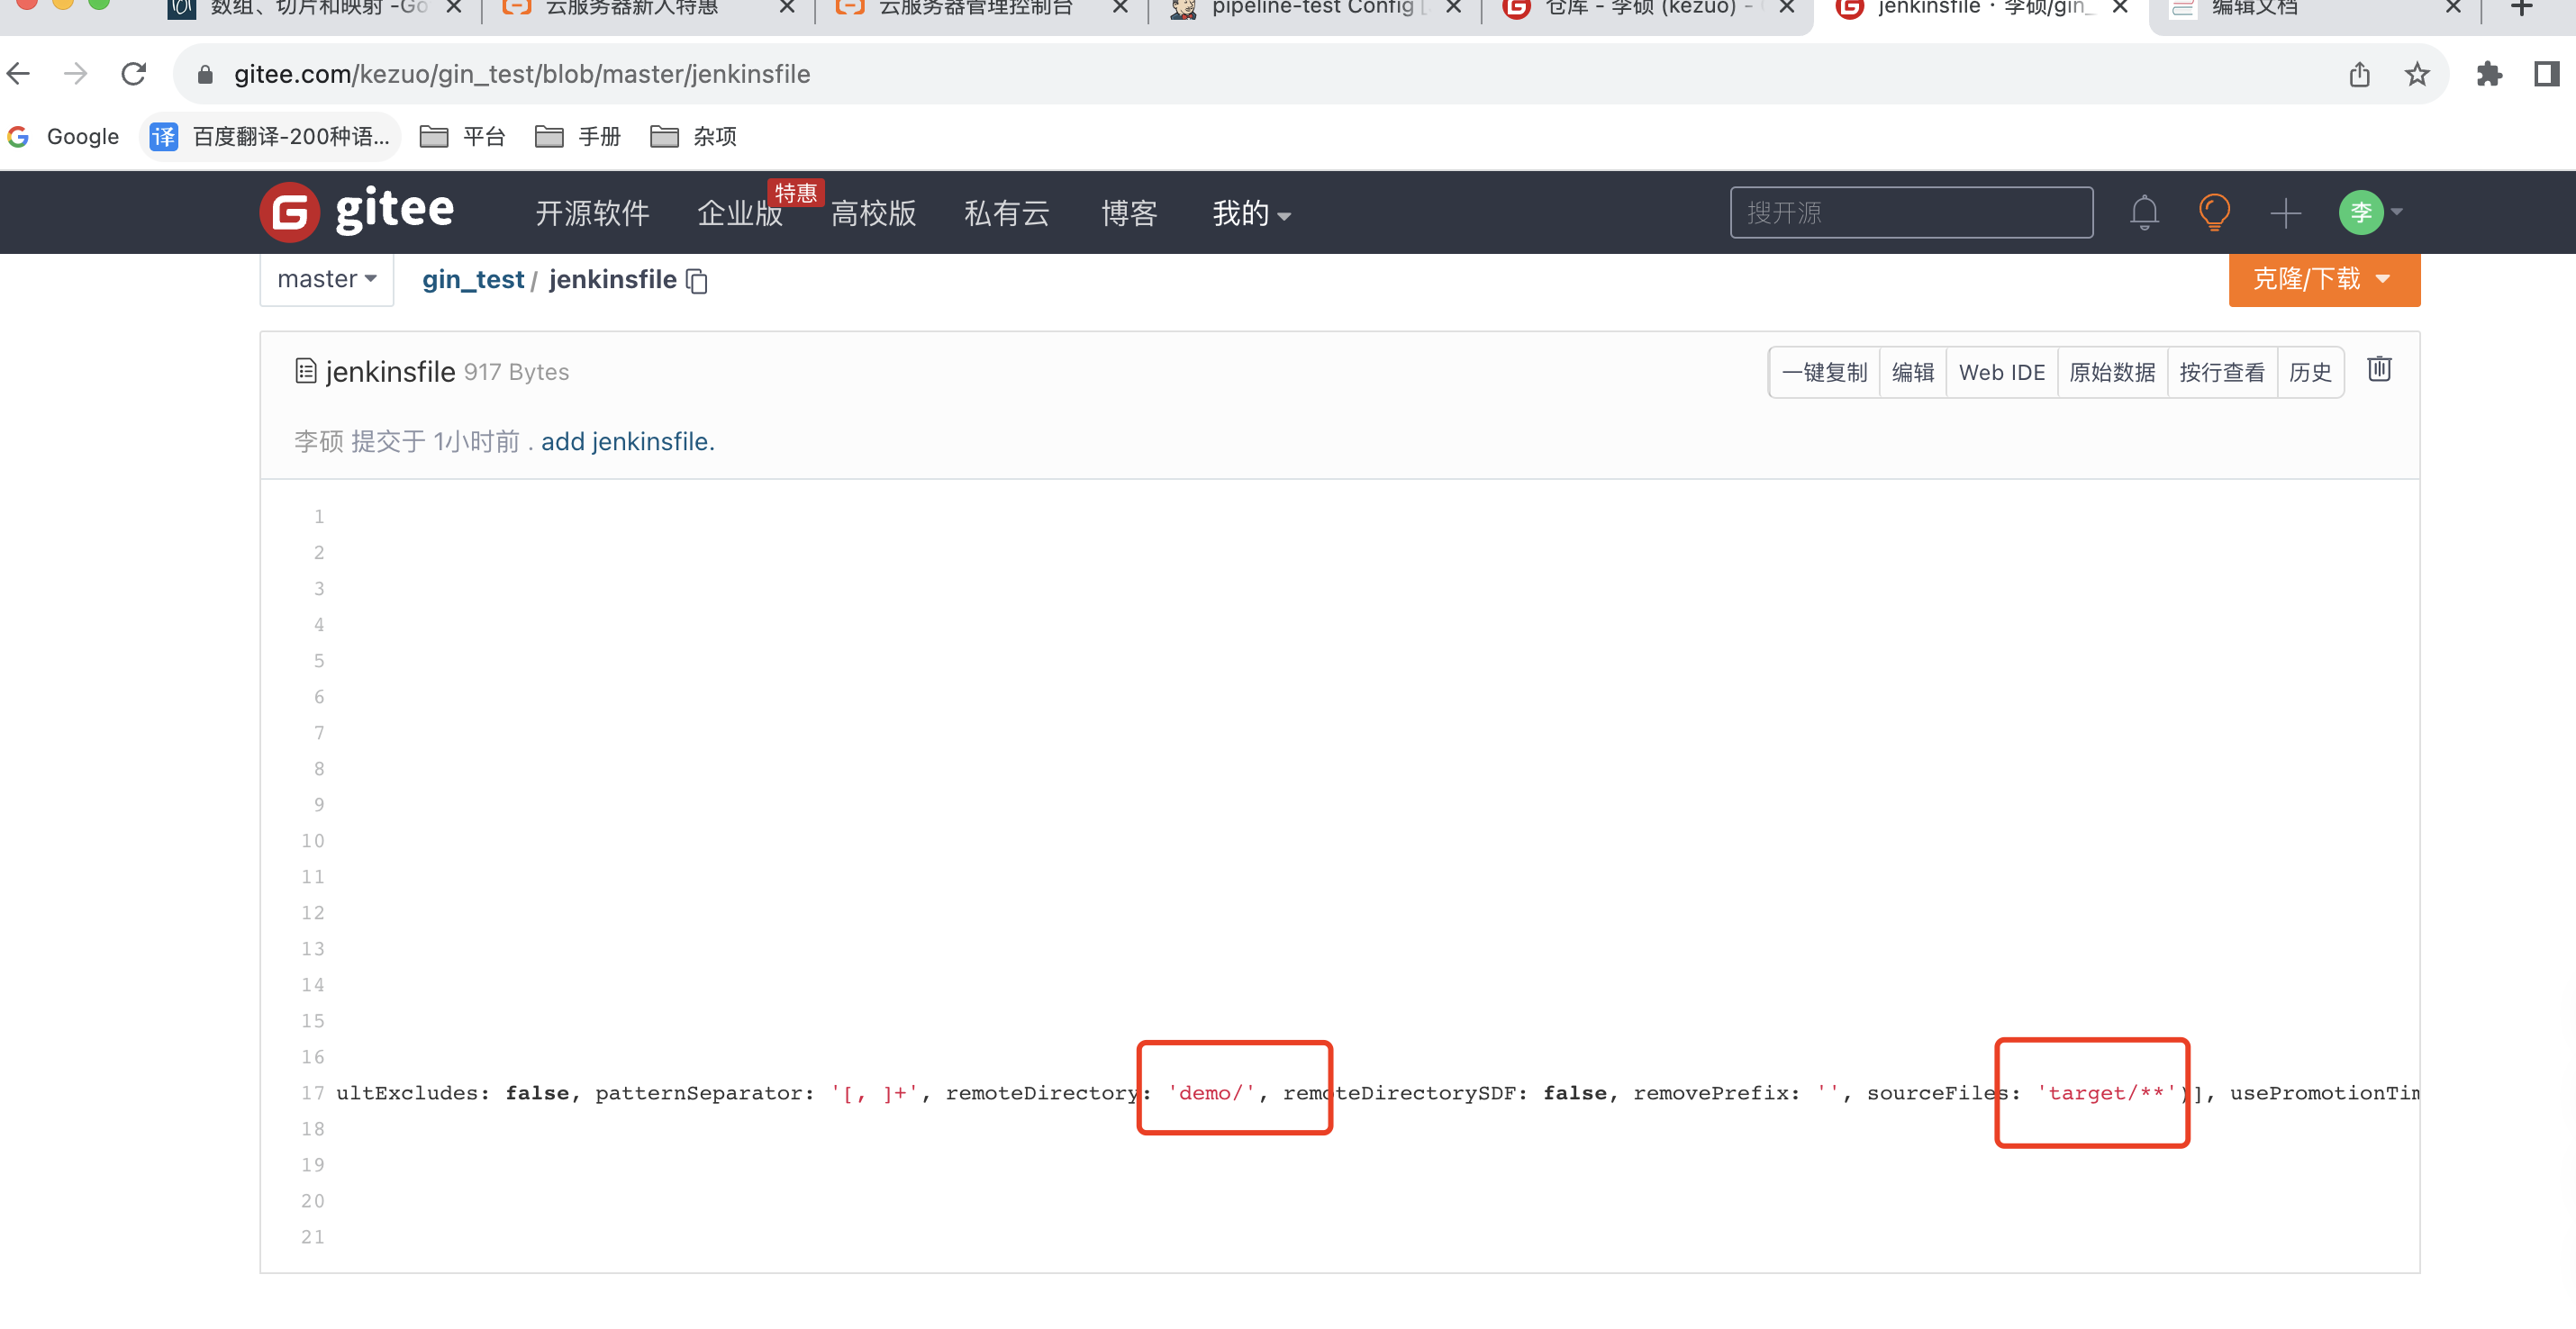Screen dimensions: 2576x1329
Task: Click 一键复制 to copy file
Action: (1825, 372)
